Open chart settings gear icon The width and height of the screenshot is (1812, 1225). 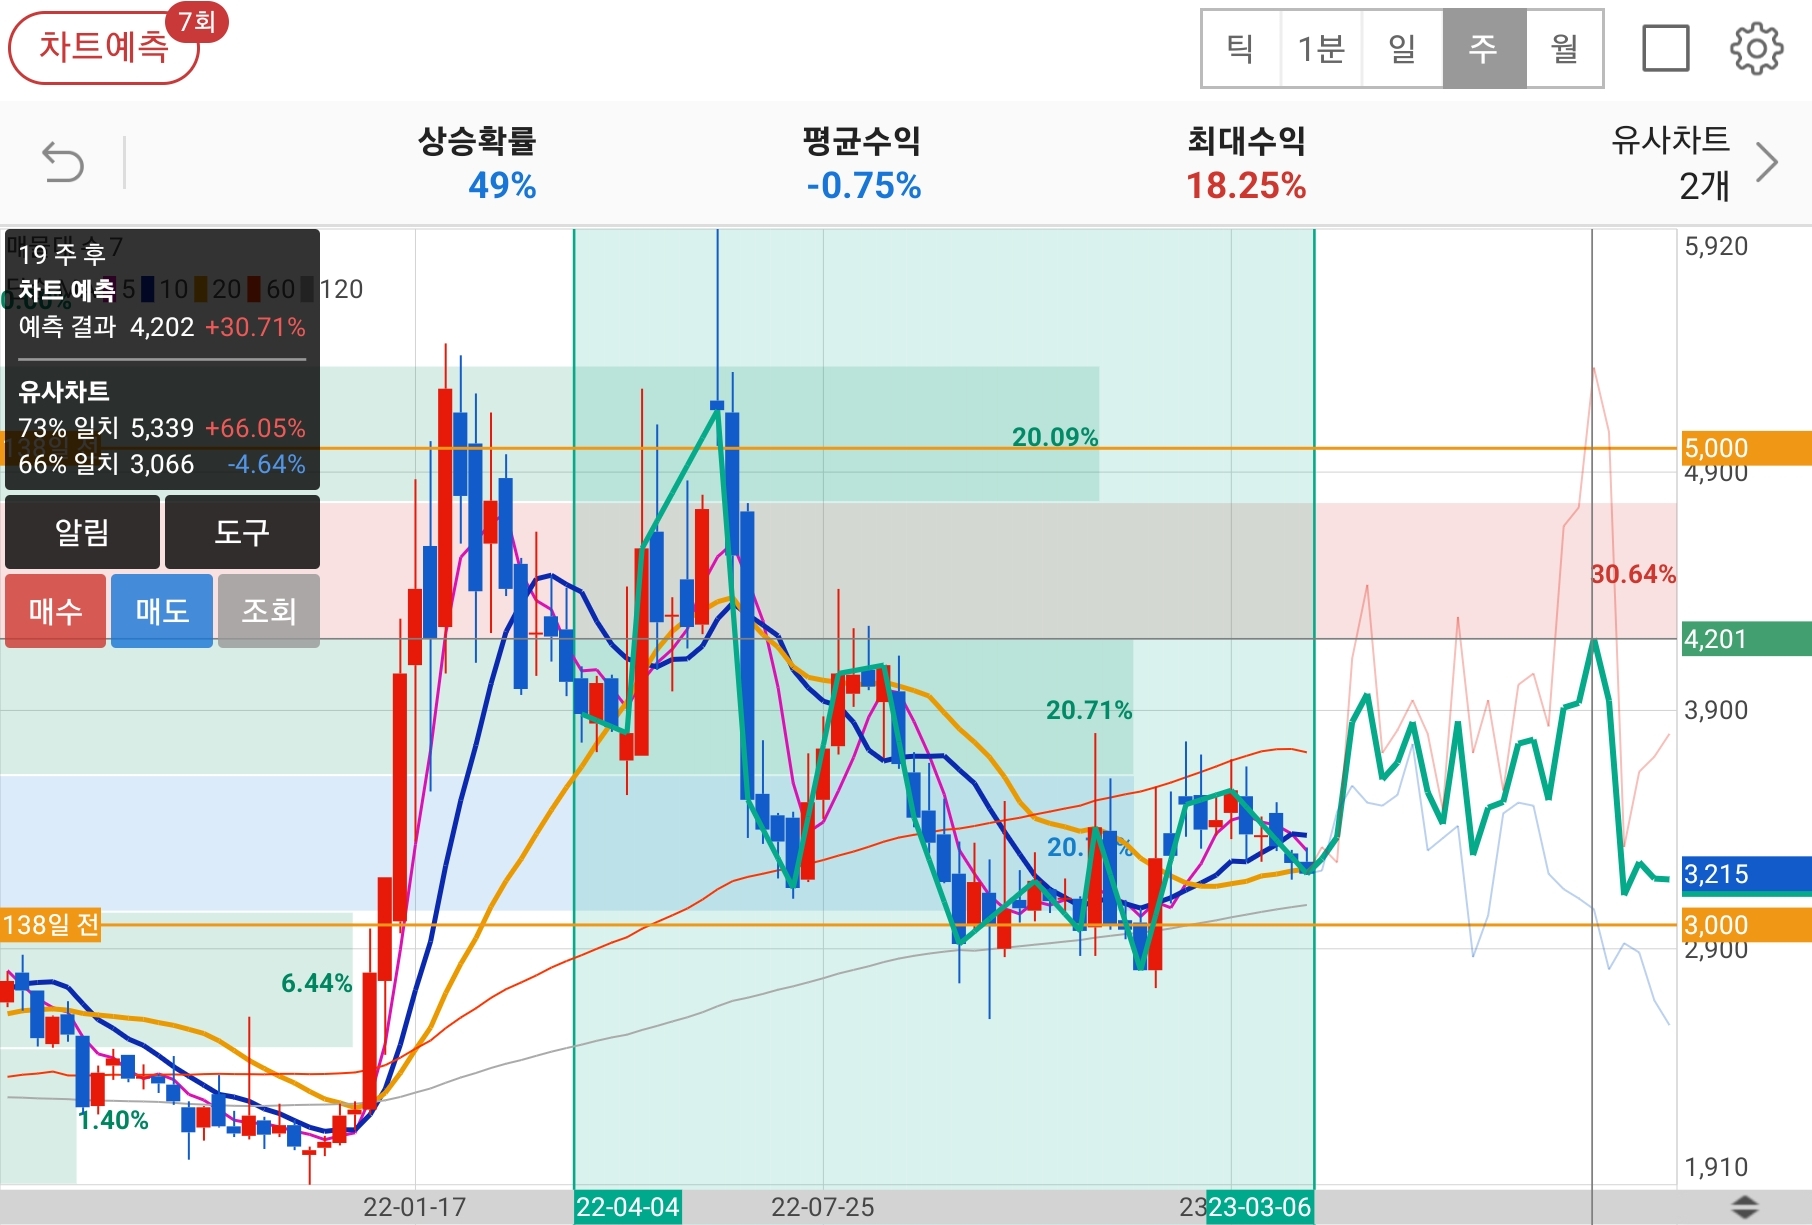(x=1756, y=48)
